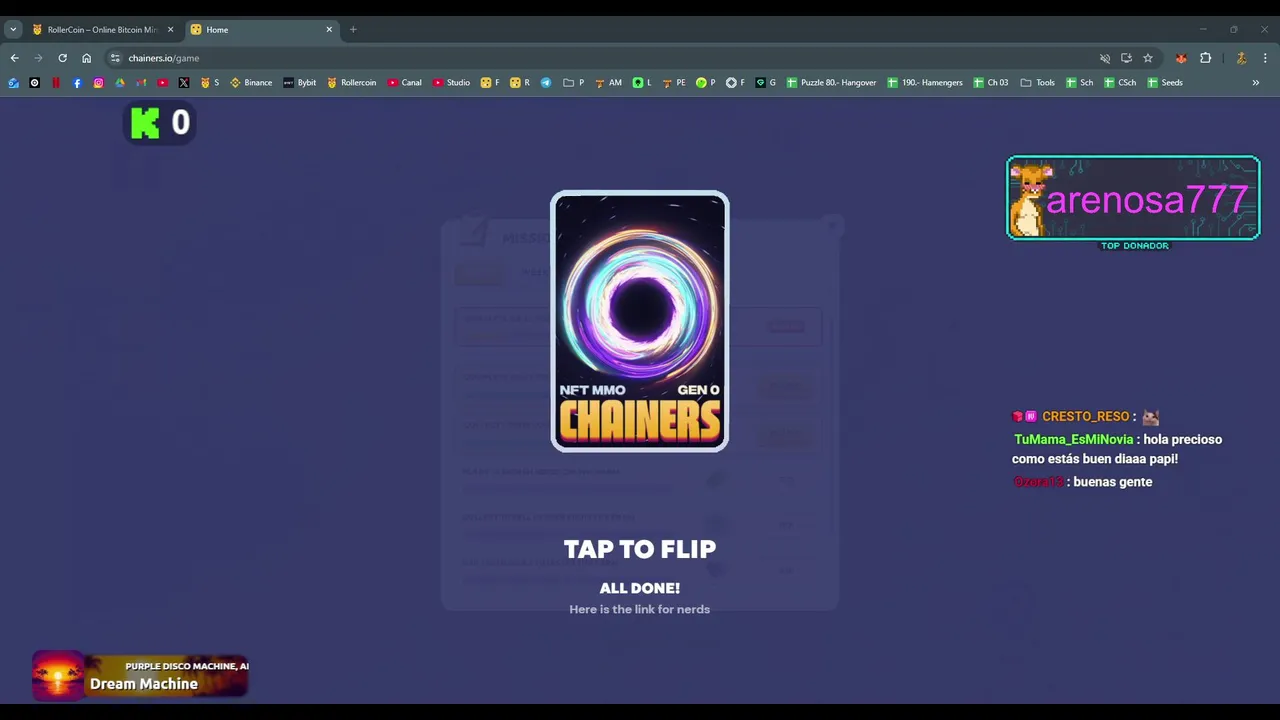Open the X (Twitter) bookmark
The width and height of the screenshot is (1280, 720).
click(x=184, y=83)
